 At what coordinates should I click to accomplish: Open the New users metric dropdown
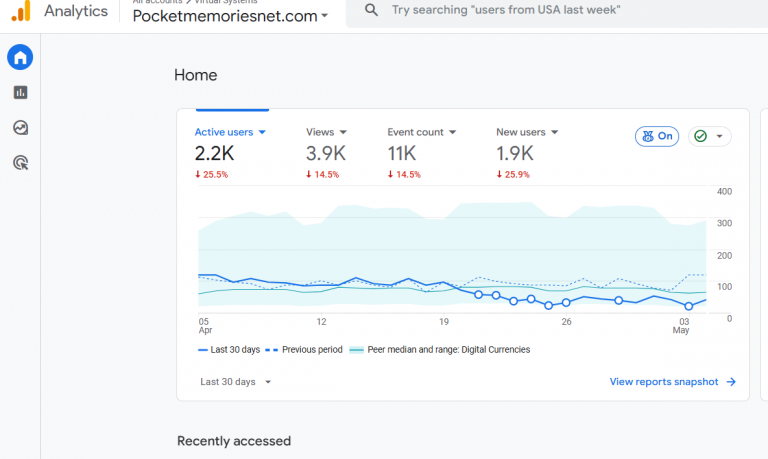click(x=527, y=132)
